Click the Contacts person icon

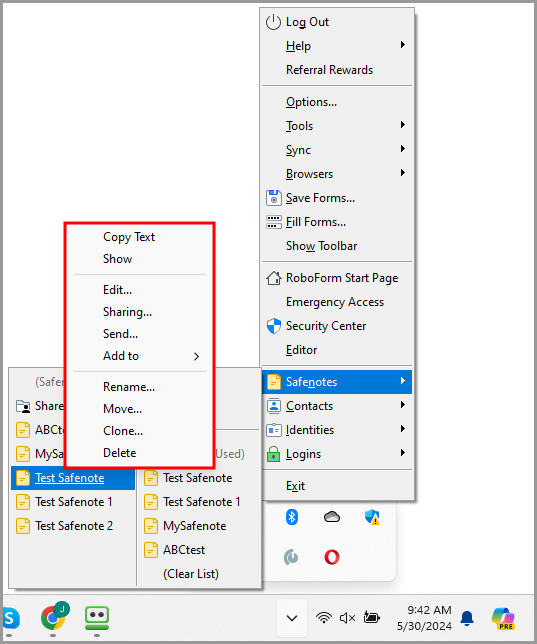click(x=274, y=406)
